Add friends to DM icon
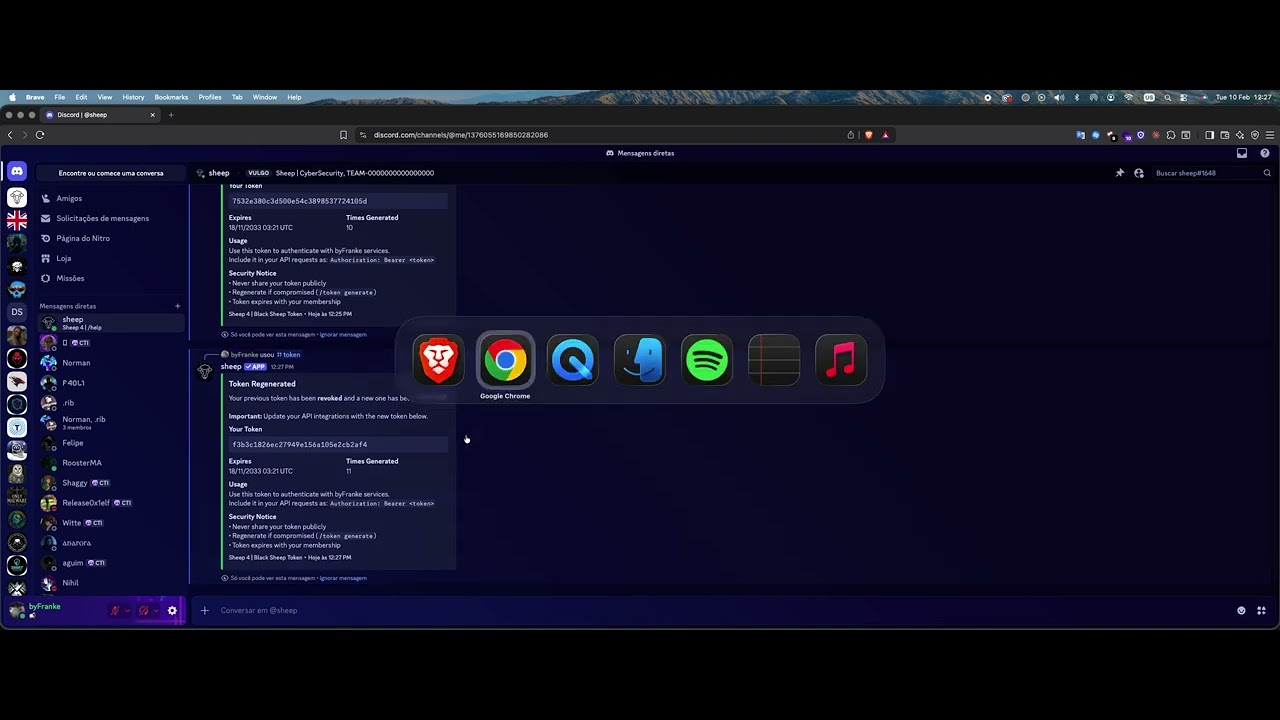1280x720 pixels. pyautogui.click(x=1139, y=173)
